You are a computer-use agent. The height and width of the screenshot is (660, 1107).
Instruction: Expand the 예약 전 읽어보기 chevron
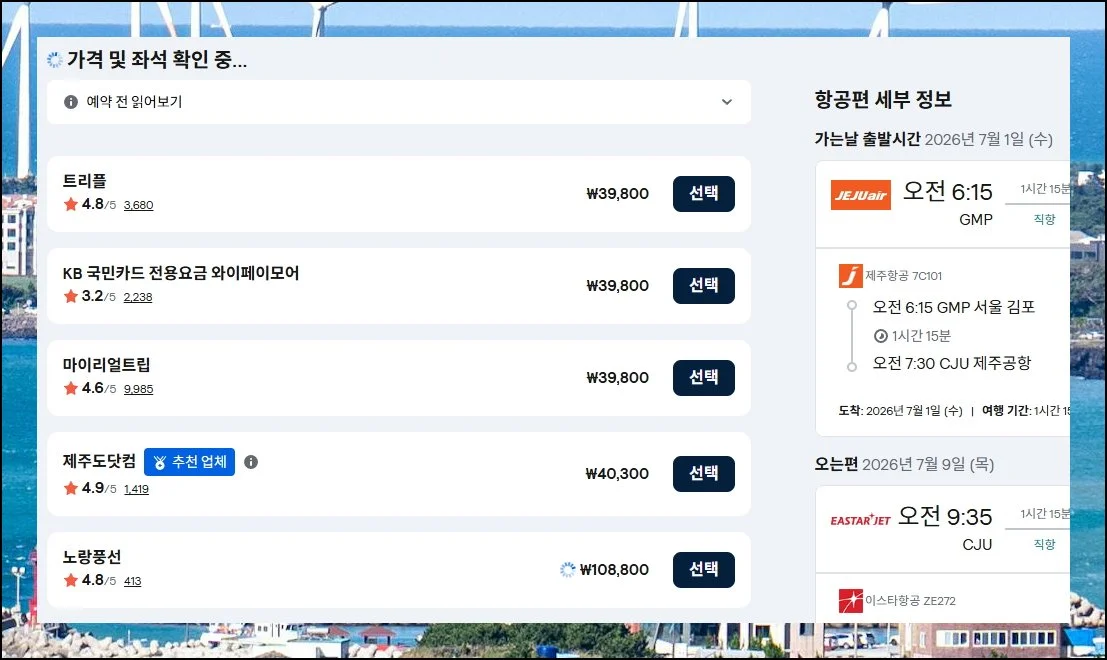coord(727,102)
